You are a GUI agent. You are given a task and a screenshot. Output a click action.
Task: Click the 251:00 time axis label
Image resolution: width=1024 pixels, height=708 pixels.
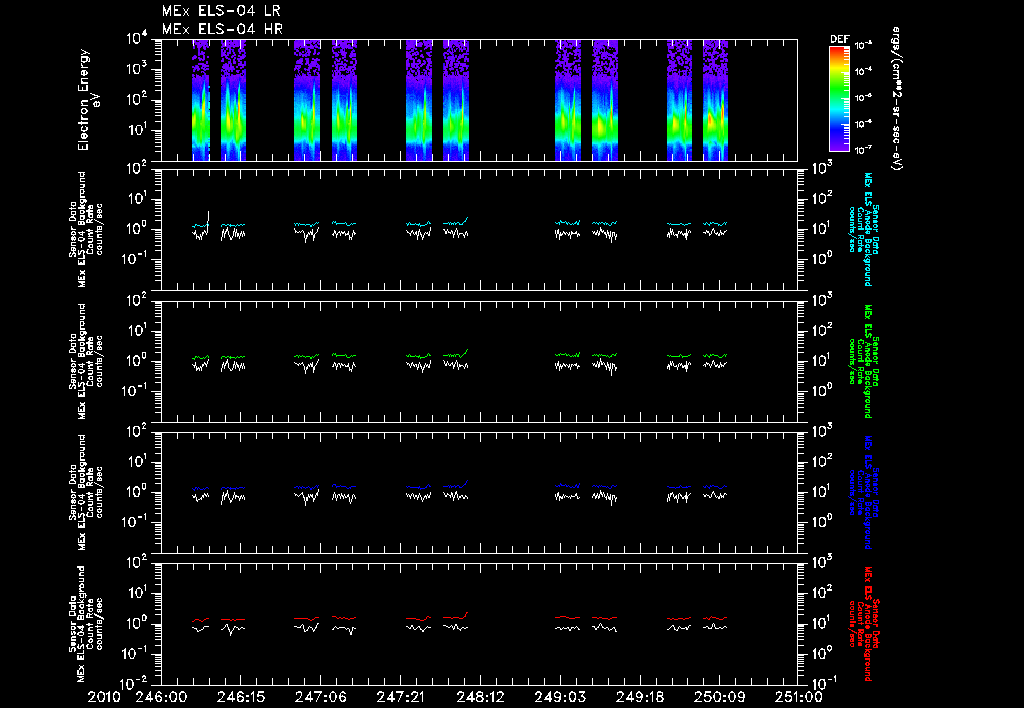tap(798, 697)
